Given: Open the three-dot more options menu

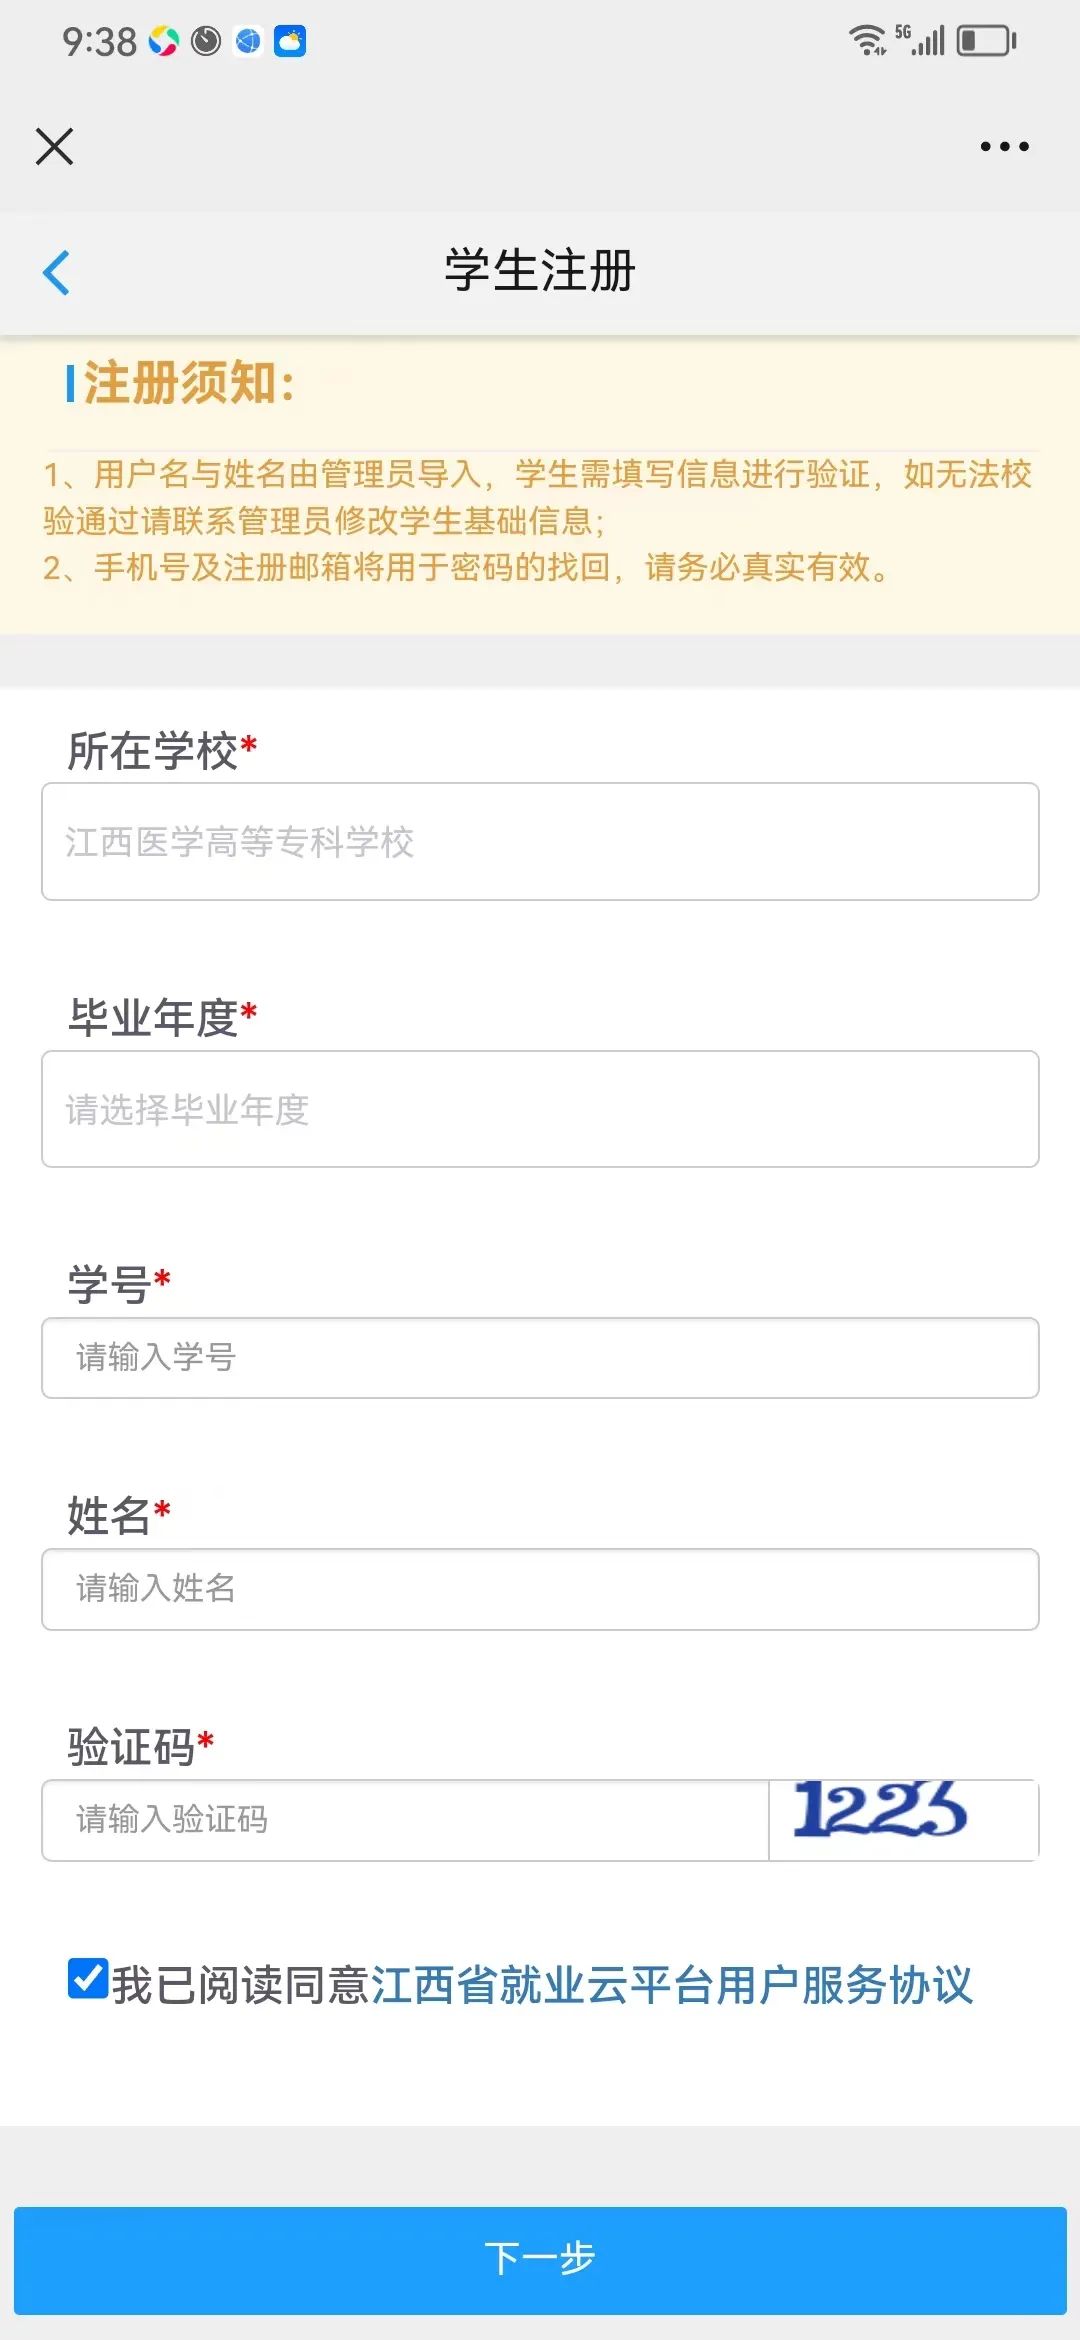Looking at the screenshot, I should [x=1004, y=146].
